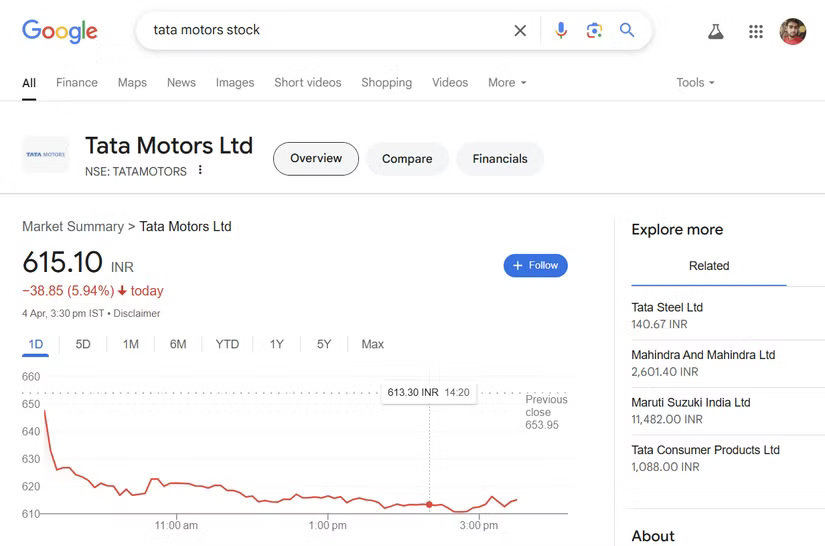825x546 pixels.
Task: Switch to the News tab
Action: [181, 83]
